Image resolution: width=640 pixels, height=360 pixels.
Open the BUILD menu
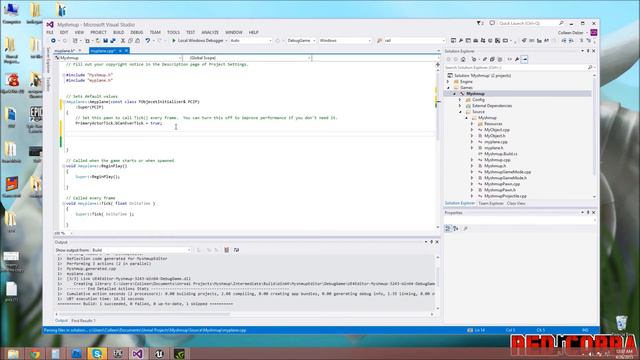click(118, 32)
